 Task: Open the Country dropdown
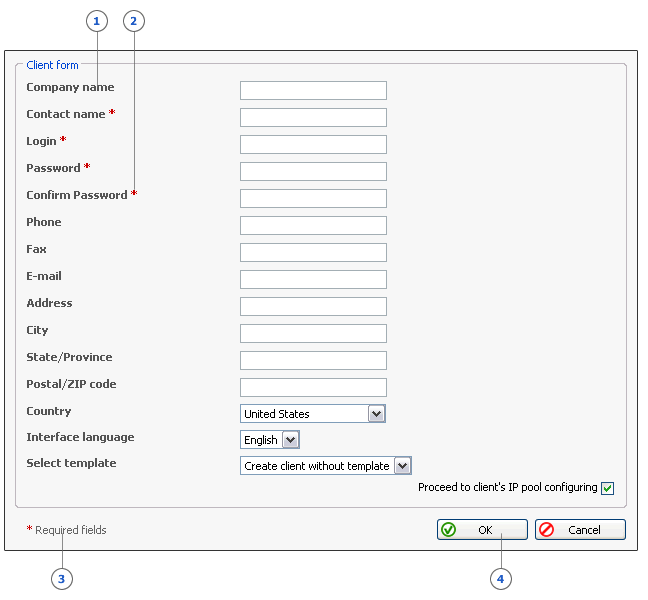coord(376,414)
